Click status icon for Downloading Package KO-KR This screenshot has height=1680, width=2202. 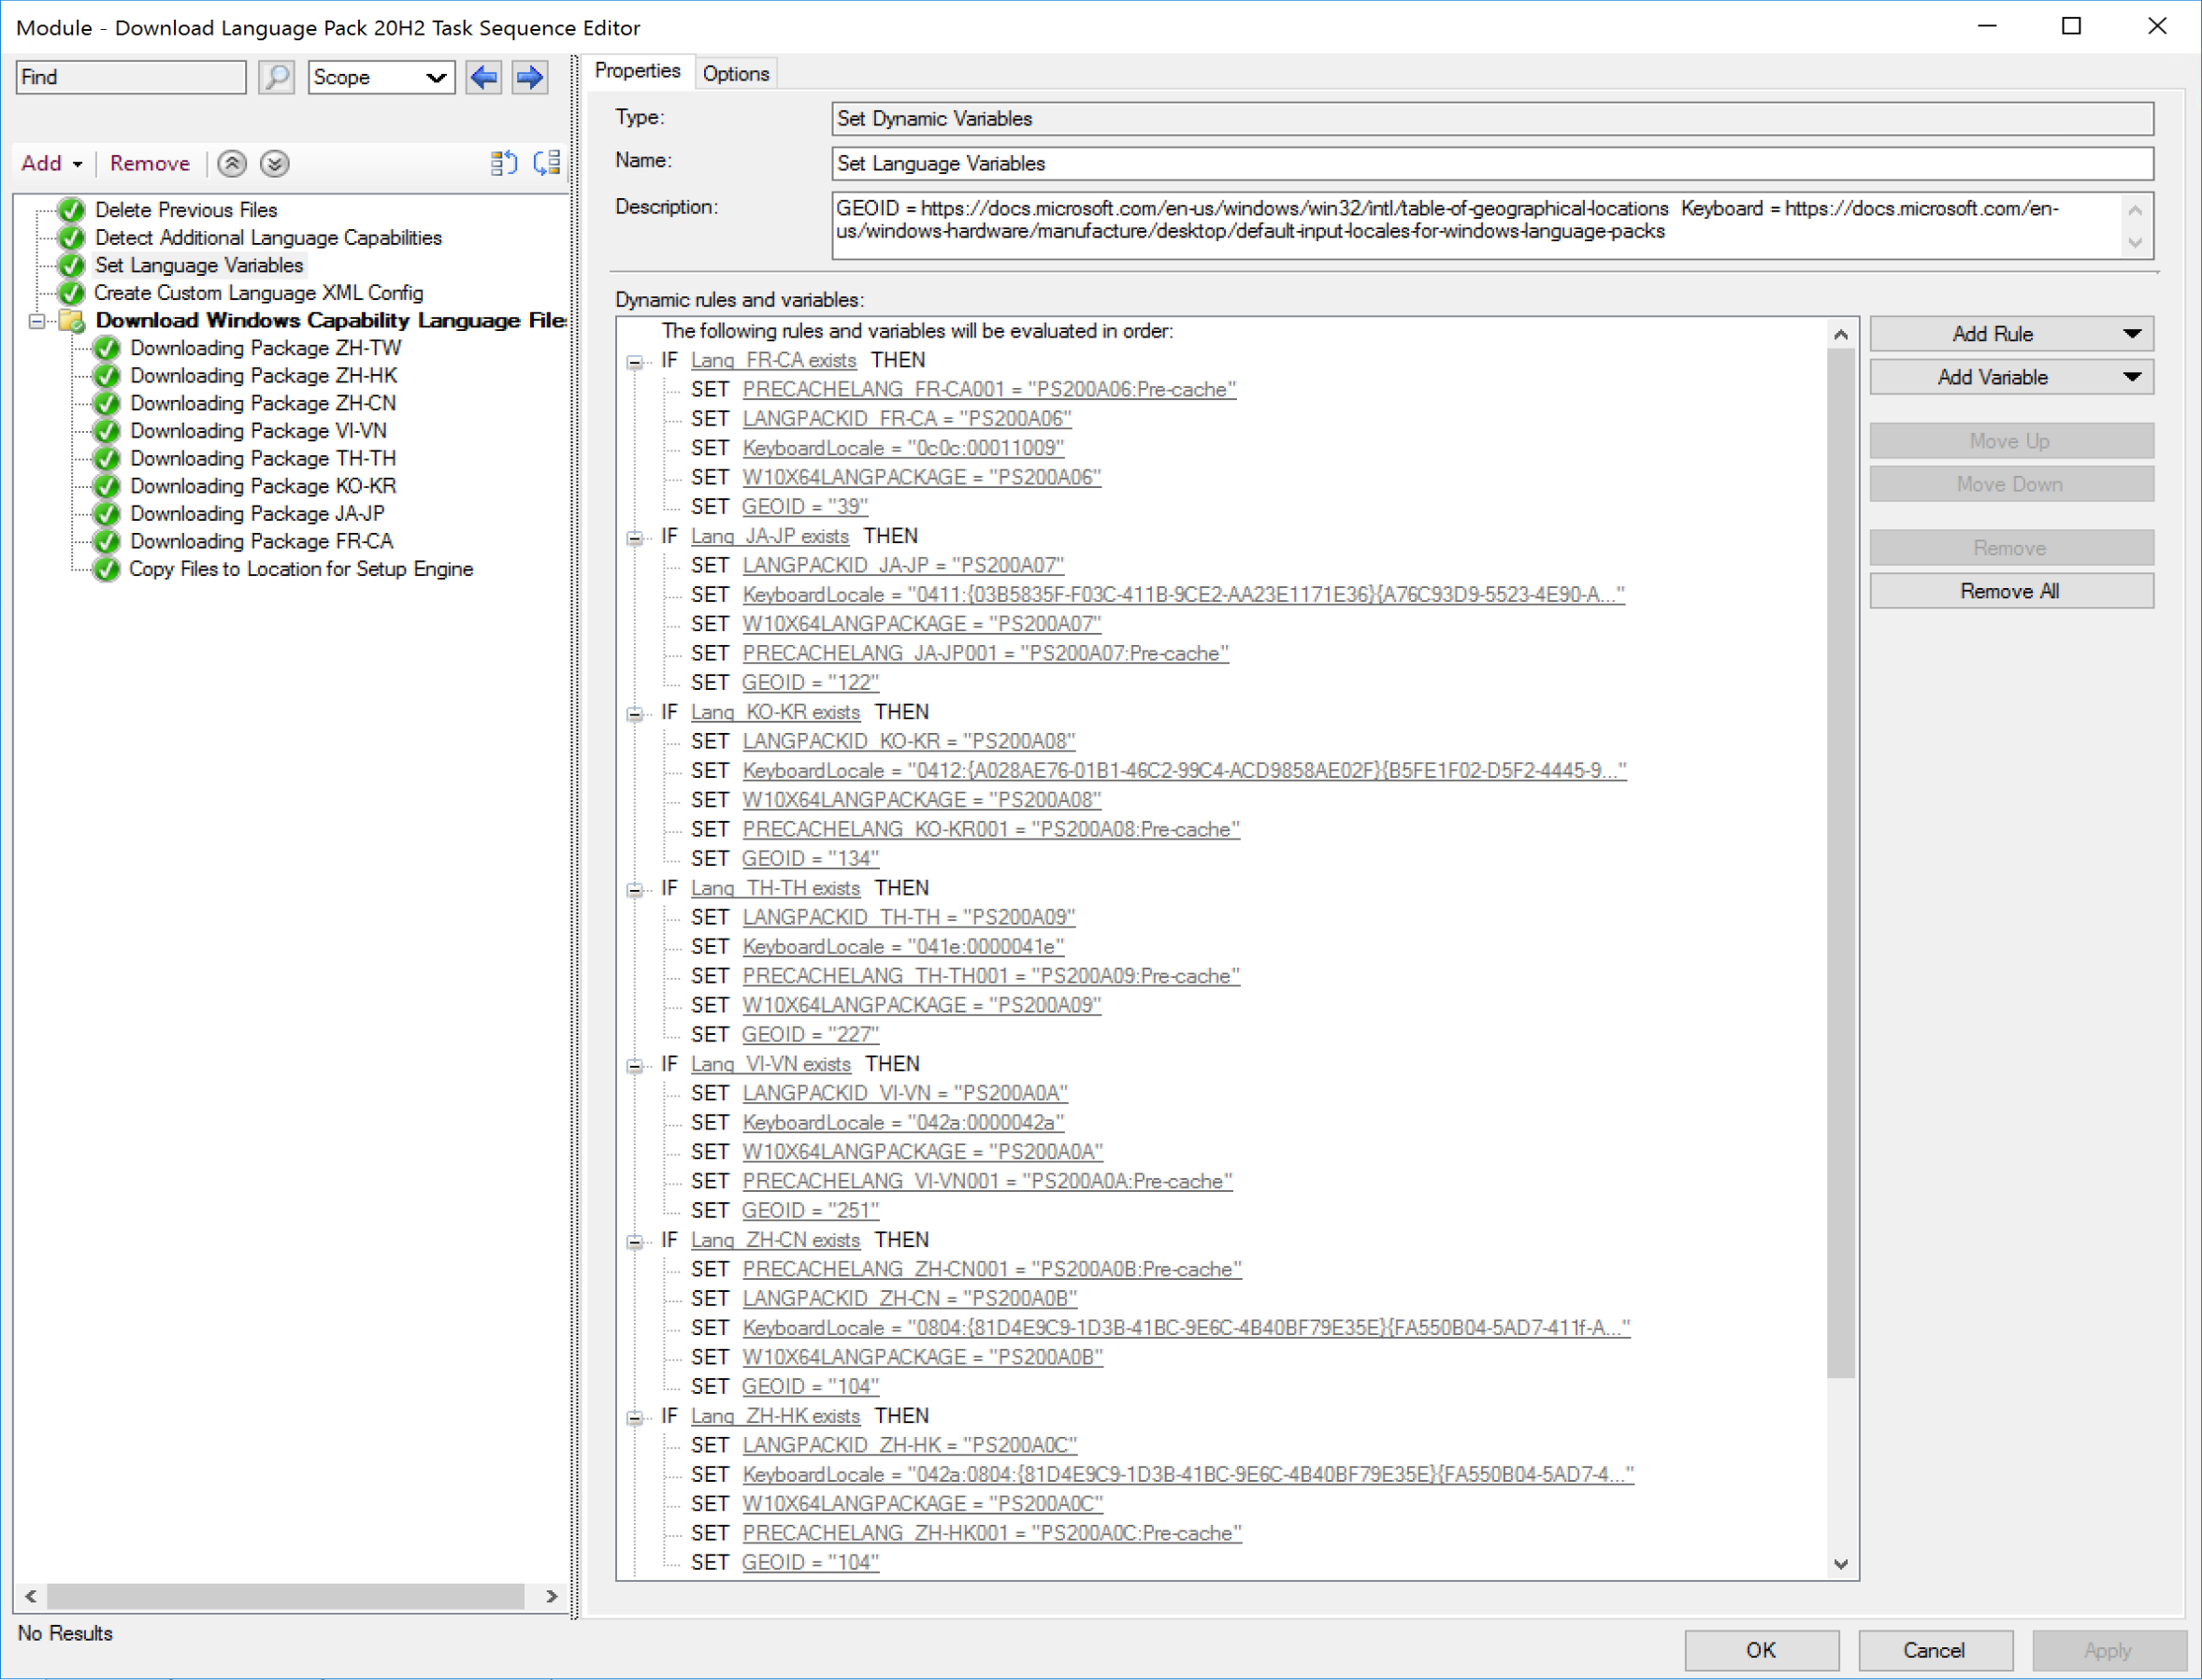click(x=106, y=486)
